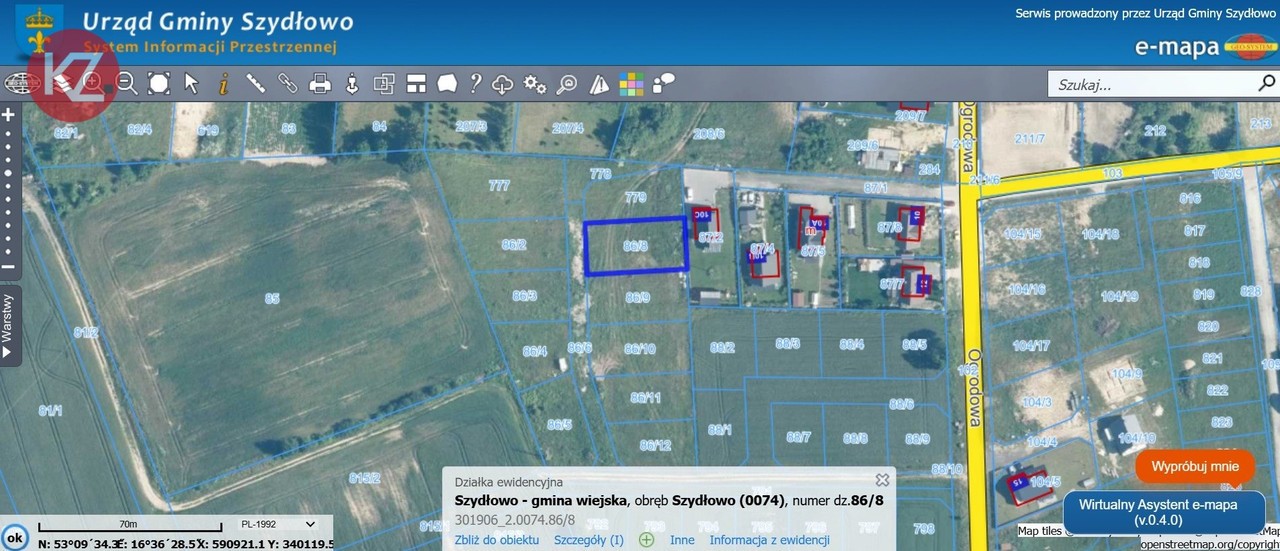
Task: Click parcel label 211/7
Action: point(1028,138)
